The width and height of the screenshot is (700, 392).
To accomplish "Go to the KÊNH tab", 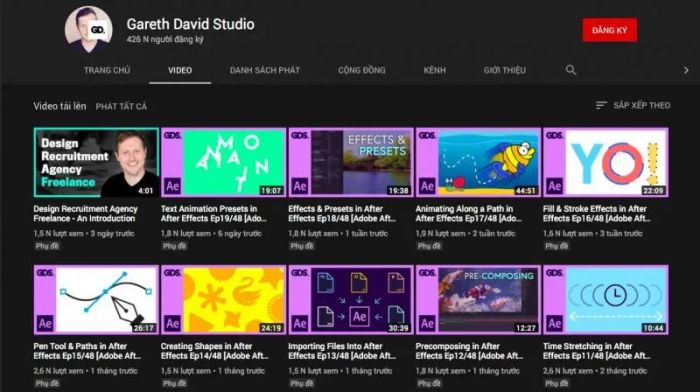I will 434,70.
